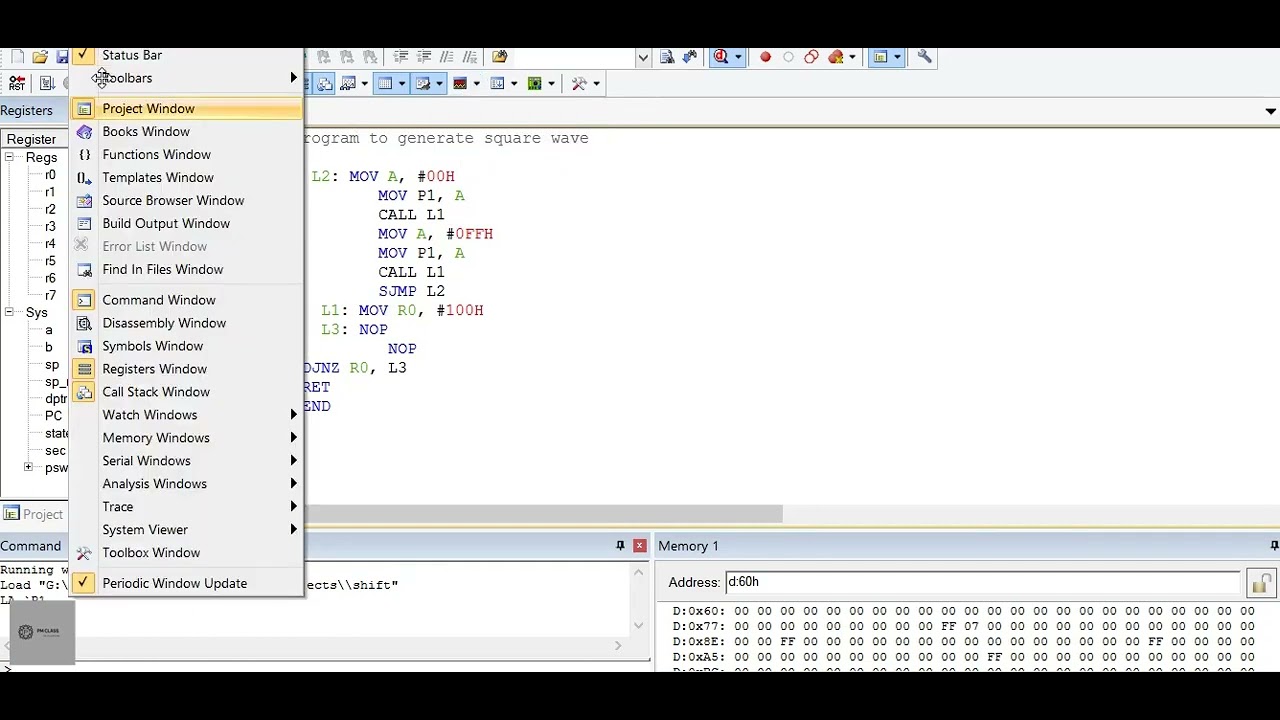Image resolution: width=1280 pixels, height=720 pixels.
Task: Close the Command window panel
Action: click(639, 546)
